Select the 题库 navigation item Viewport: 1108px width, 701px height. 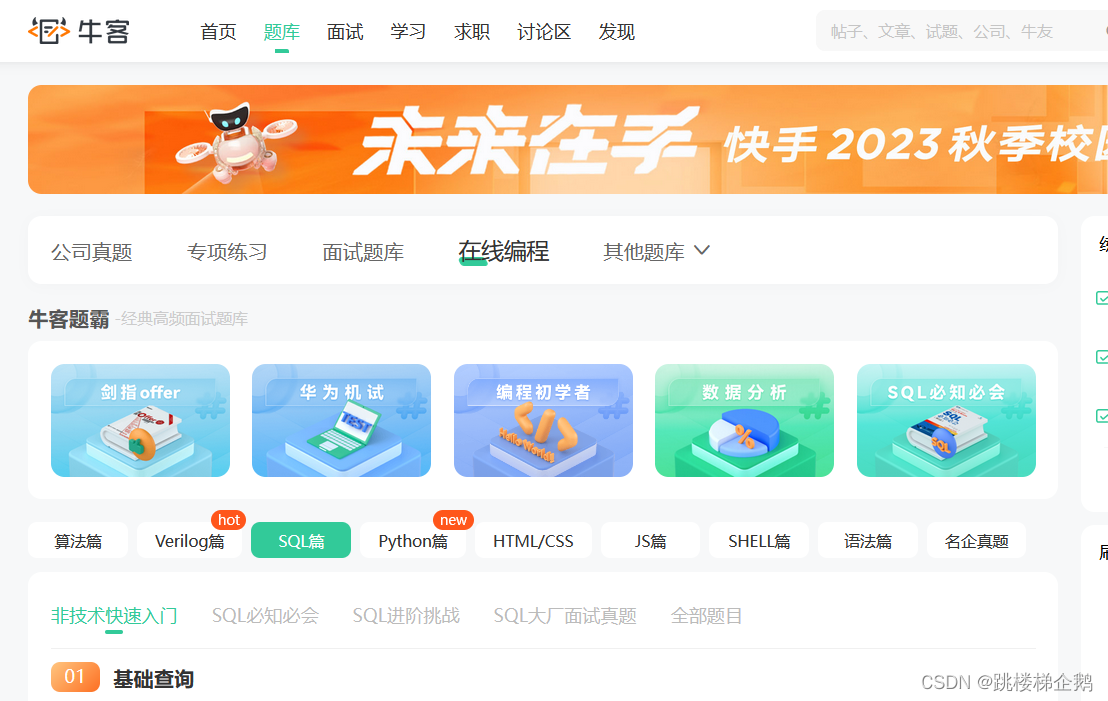tap(281, 32)
